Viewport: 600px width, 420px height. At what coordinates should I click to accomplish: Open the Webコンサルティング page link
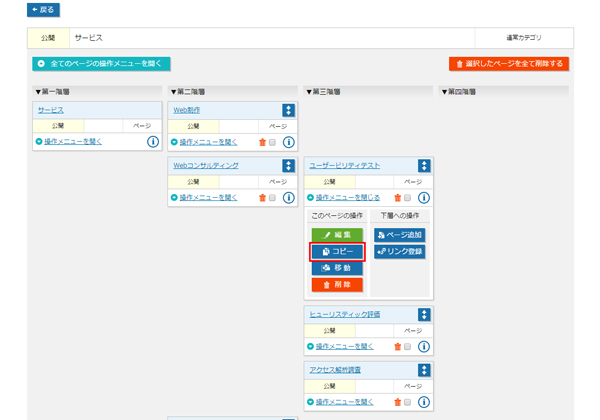point(206,166)
